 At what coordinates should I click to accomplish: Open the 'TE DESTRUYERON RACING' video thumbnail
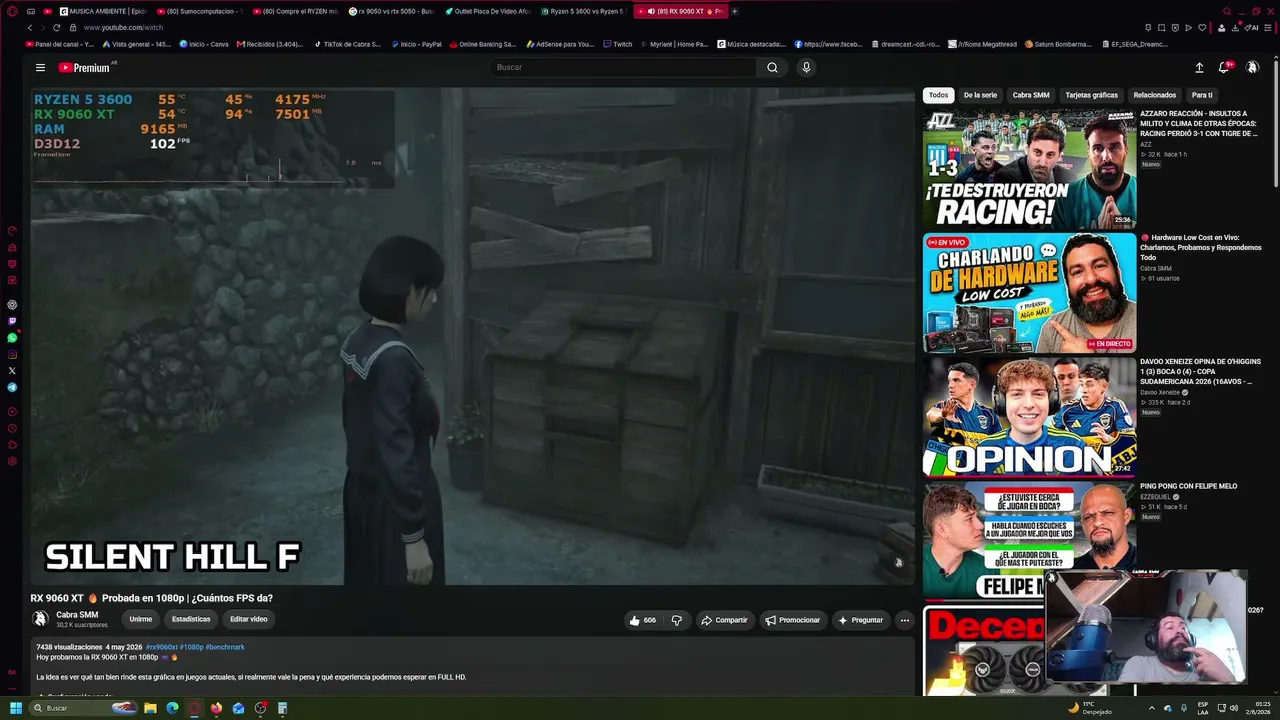[x=1029, y=169]
